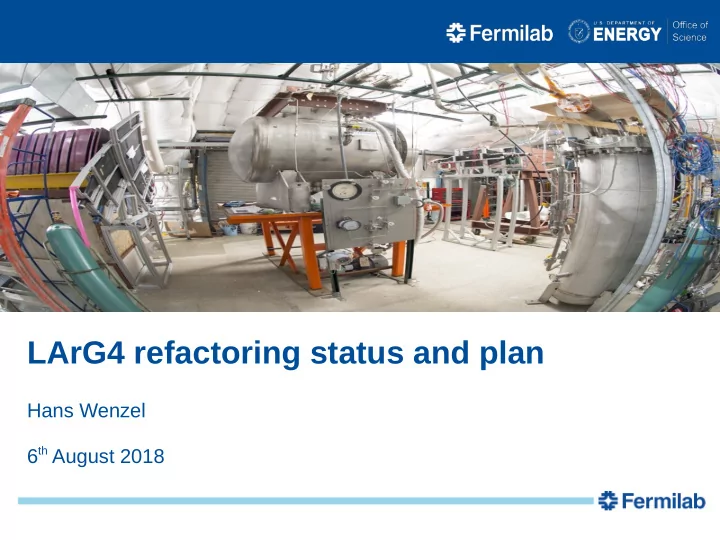Click the Fermilab logo in the header
Image resolution: width=720 pixels, height=540 pixels.
[499, 33]
